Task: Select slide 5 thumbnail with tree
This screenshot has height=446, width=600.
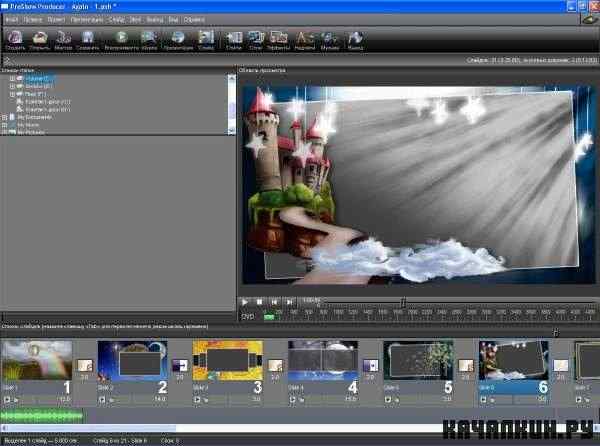Action: click(x=418, y=361)
